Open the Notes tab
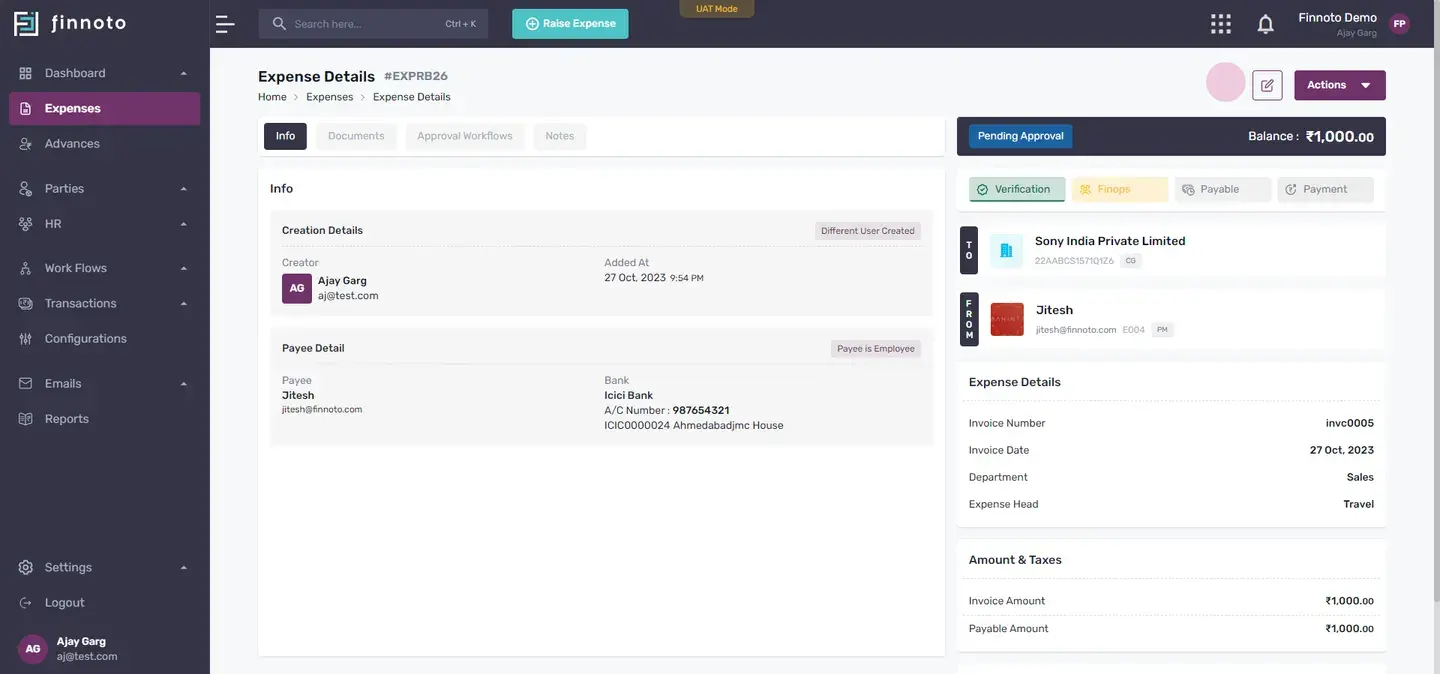1440x674 pixels. [560, 136]
